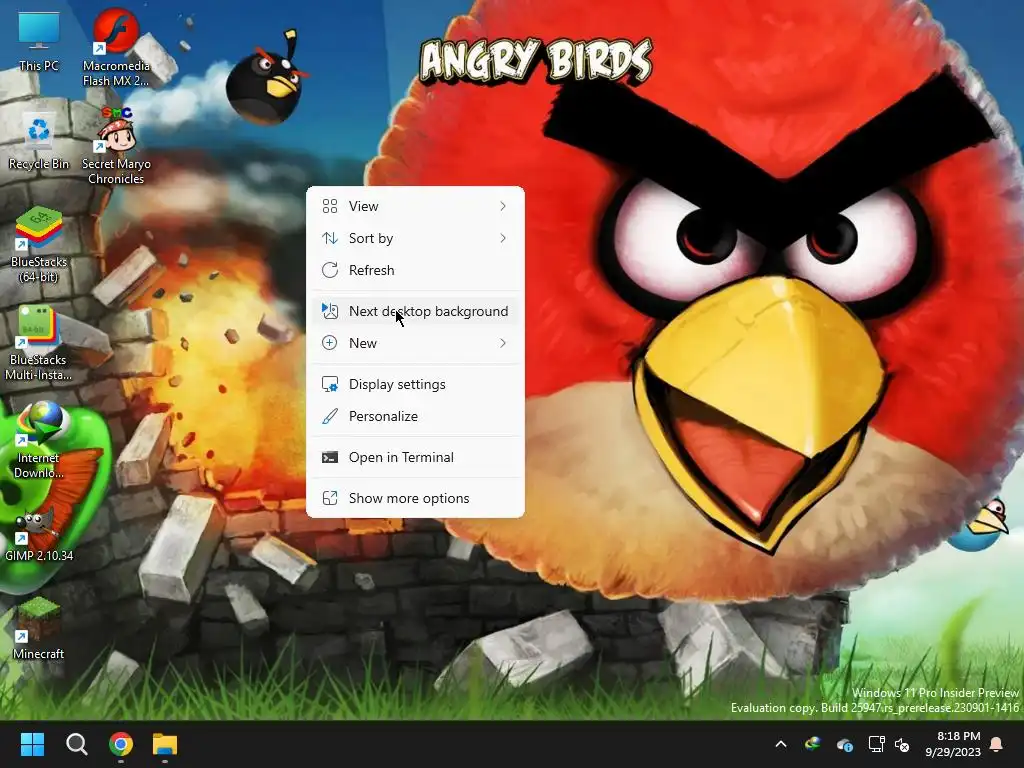Expand the Sort by chevron arrow
The image size is (1024, 768).
pos(502,238)
